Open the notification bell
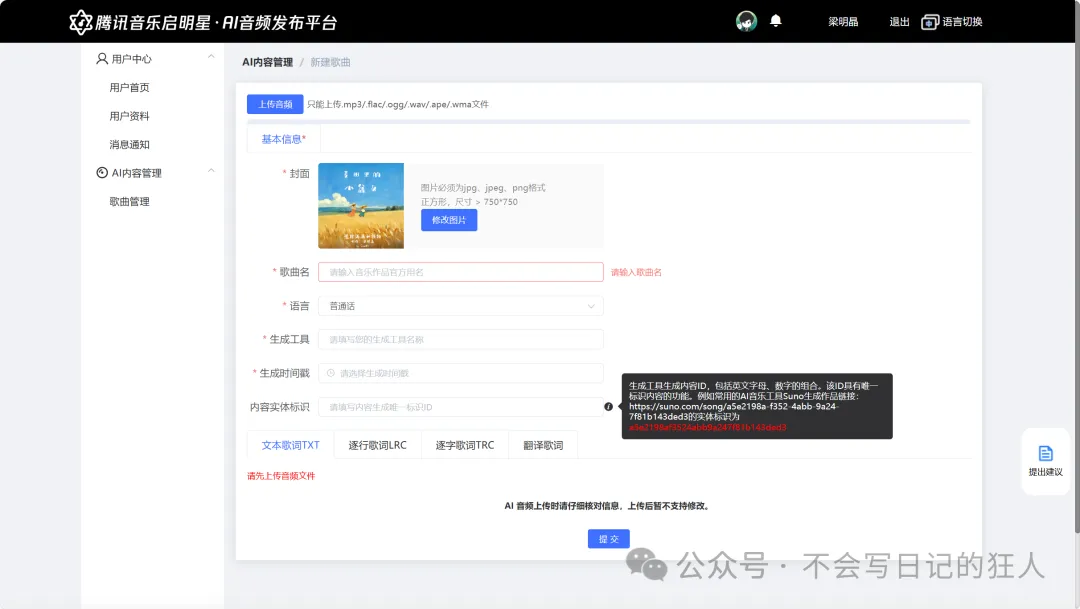 [x=775, y=21]
